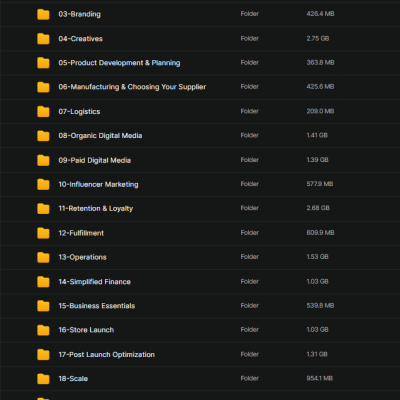400x400 pixels.
Task: Click the 16-Store Launch folder icon
Action: point(43,330)
